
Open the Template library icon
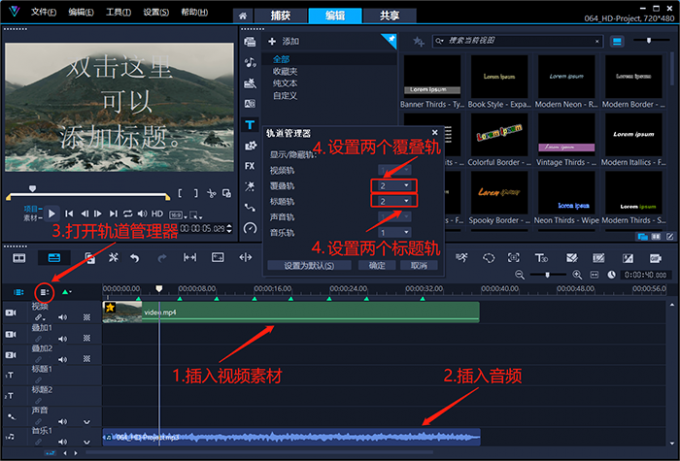pos(250,83)
